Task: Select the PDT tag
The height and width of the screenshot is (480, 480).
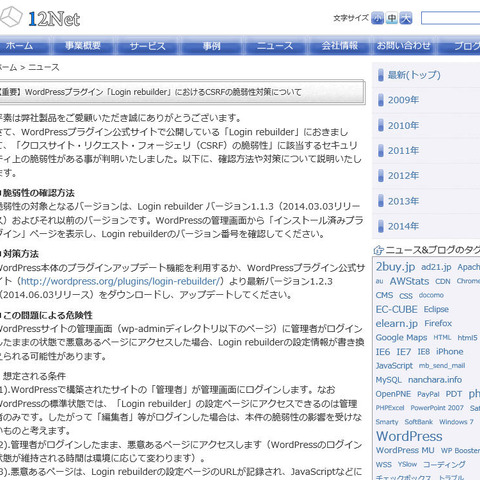Action: tap(454, 394)
